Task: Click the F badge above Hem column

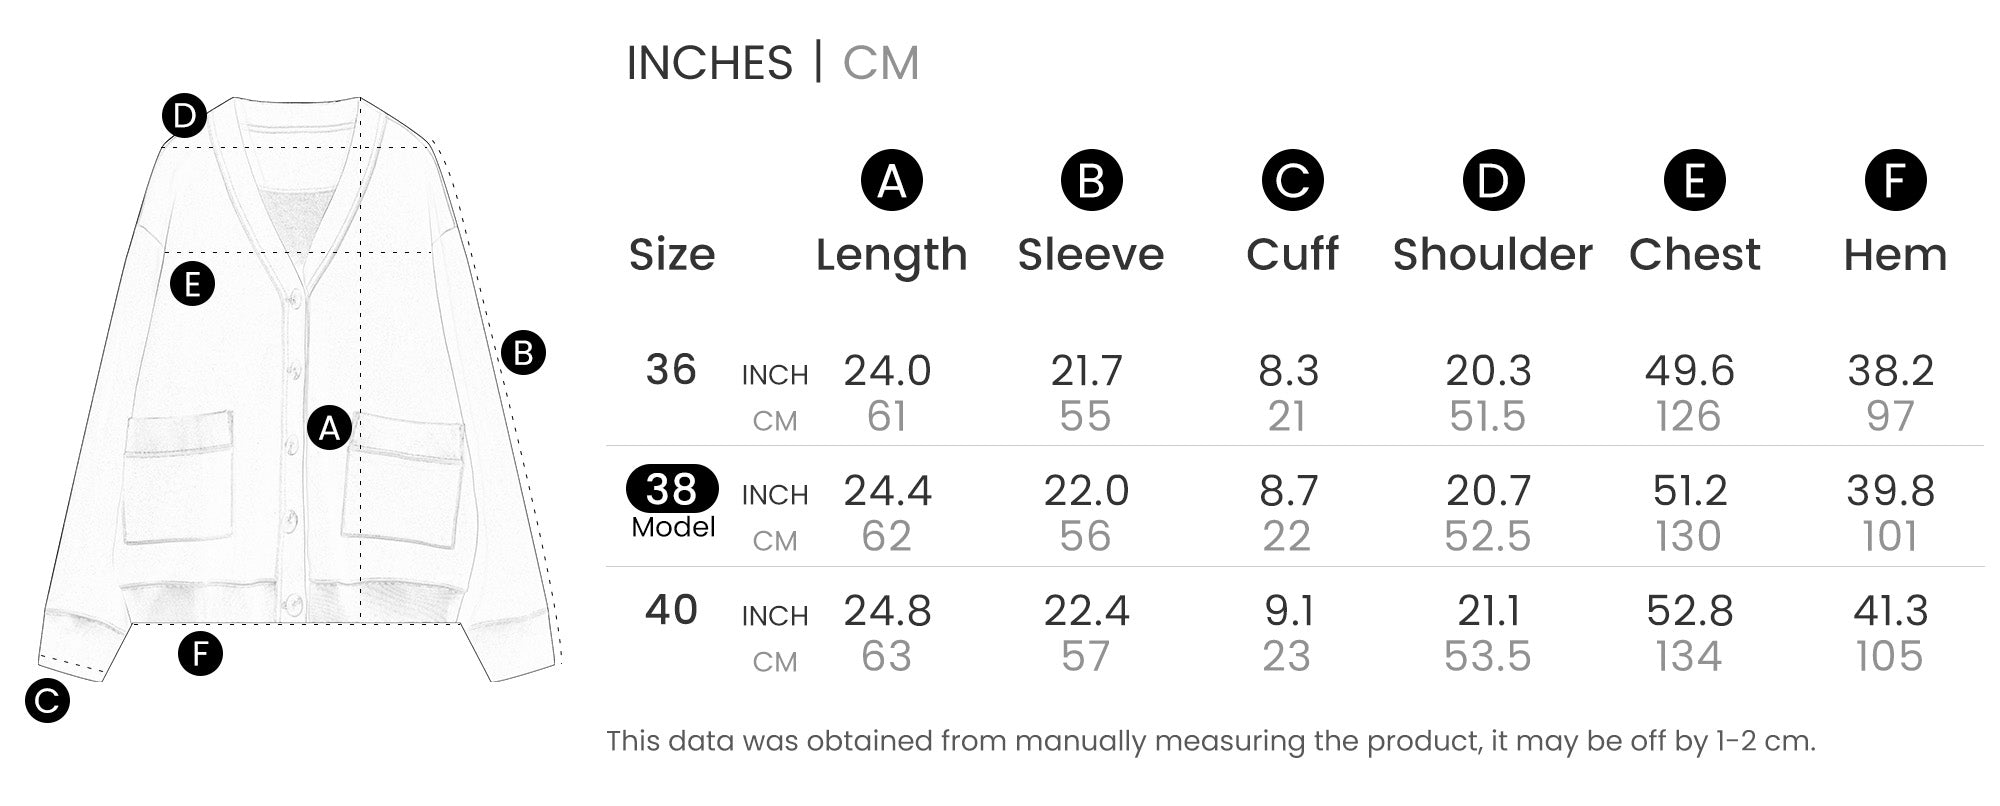Action: (1895, 181)
